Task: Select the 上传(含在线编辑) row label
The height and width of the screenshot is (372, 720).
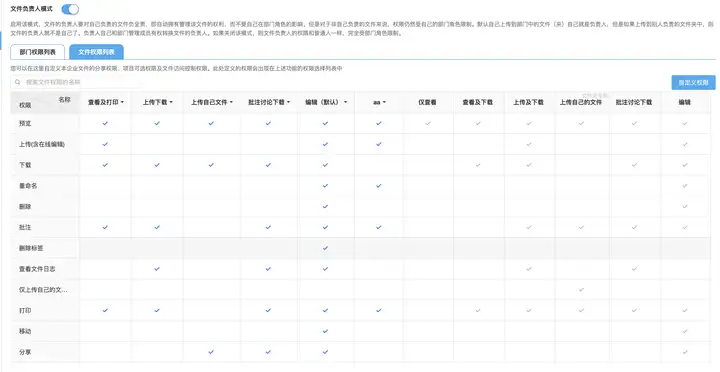Action: click(42, 144)
